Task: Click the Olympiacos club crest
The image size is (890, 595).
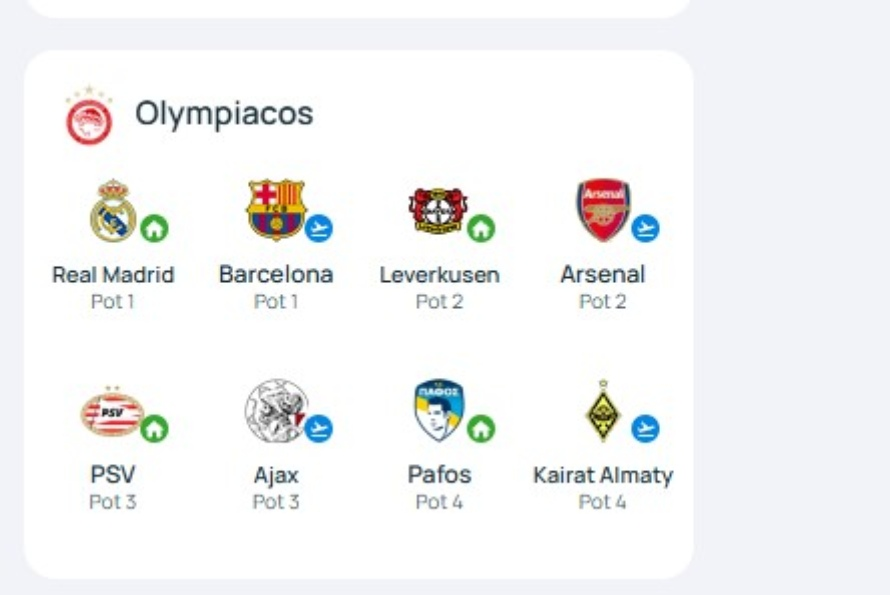Action: pos(89,117)
